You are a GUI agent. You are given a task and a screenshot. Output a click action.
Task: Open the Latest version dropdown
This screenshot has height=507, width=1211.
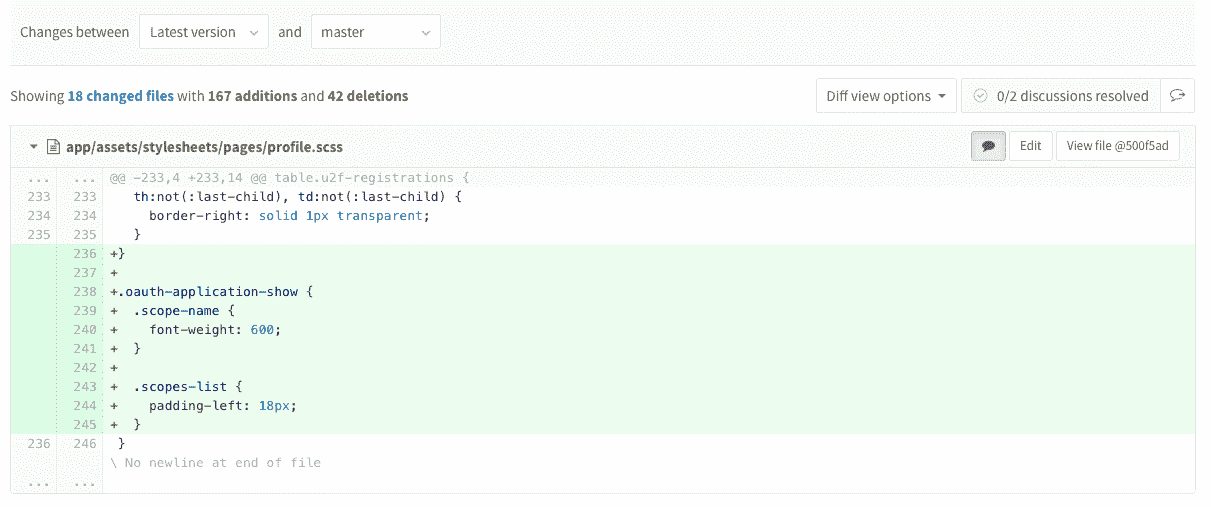pyautogui.click(x=204, y=32)
